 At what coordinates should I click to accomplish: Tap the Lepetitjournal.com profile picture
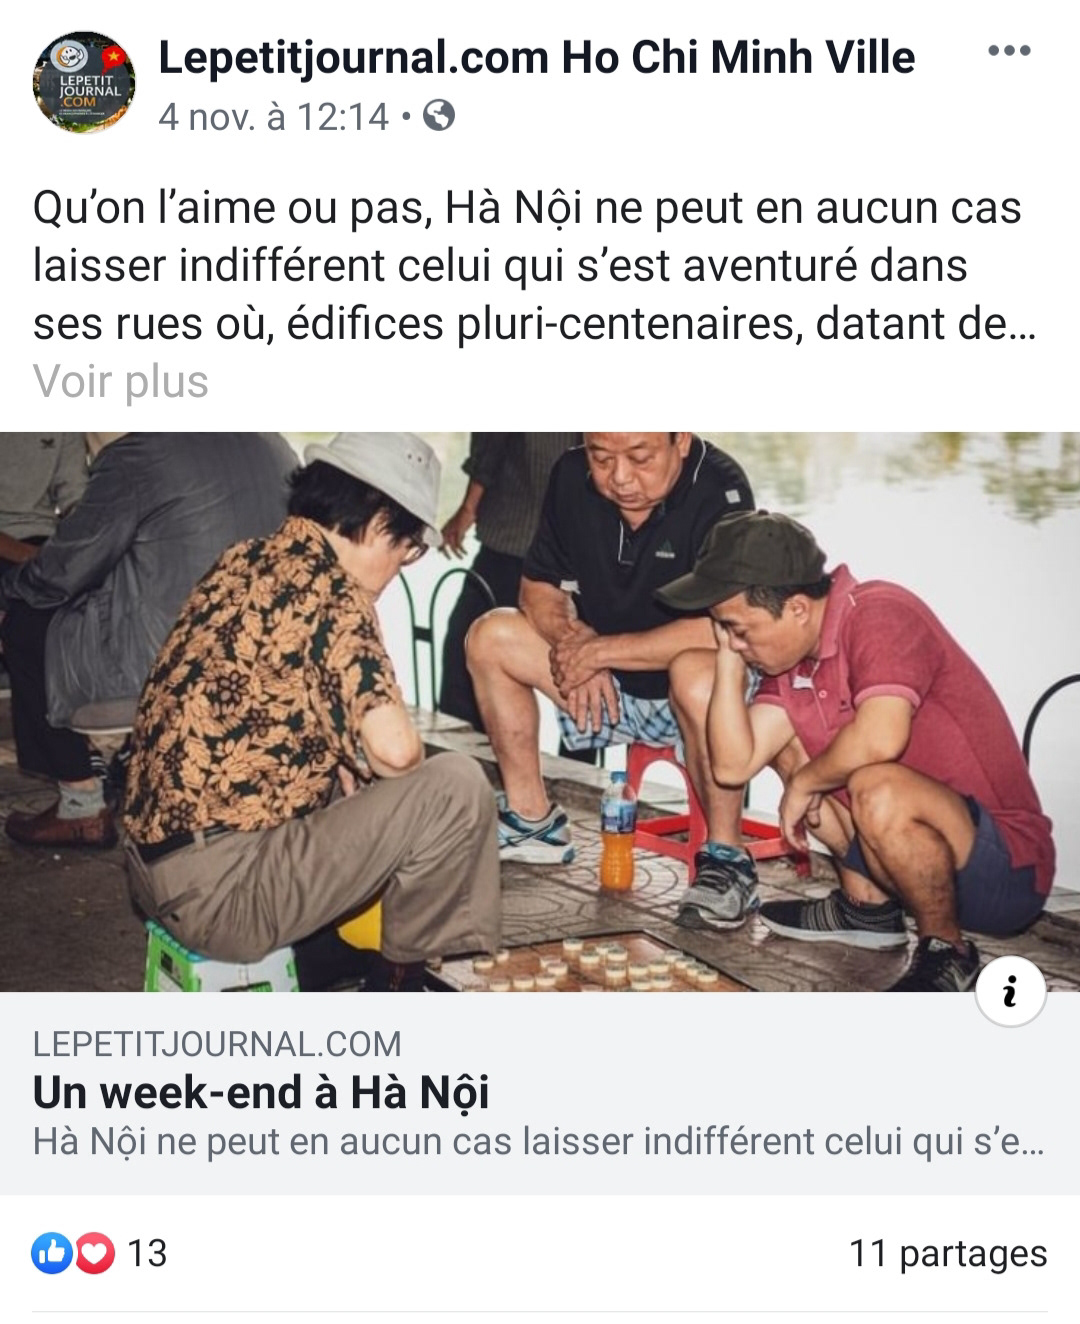tap(84, 82)
